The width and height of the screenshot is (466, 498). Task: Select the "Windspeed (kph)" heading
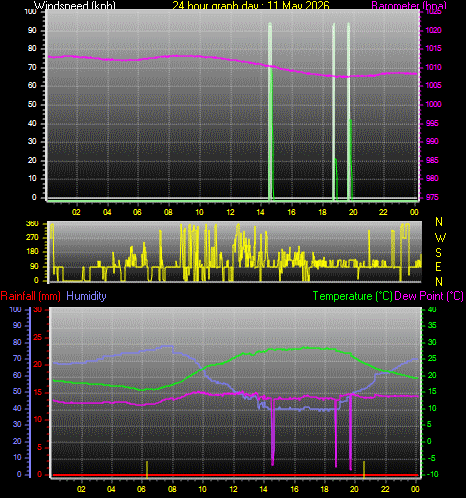click(x=75, y=5)
